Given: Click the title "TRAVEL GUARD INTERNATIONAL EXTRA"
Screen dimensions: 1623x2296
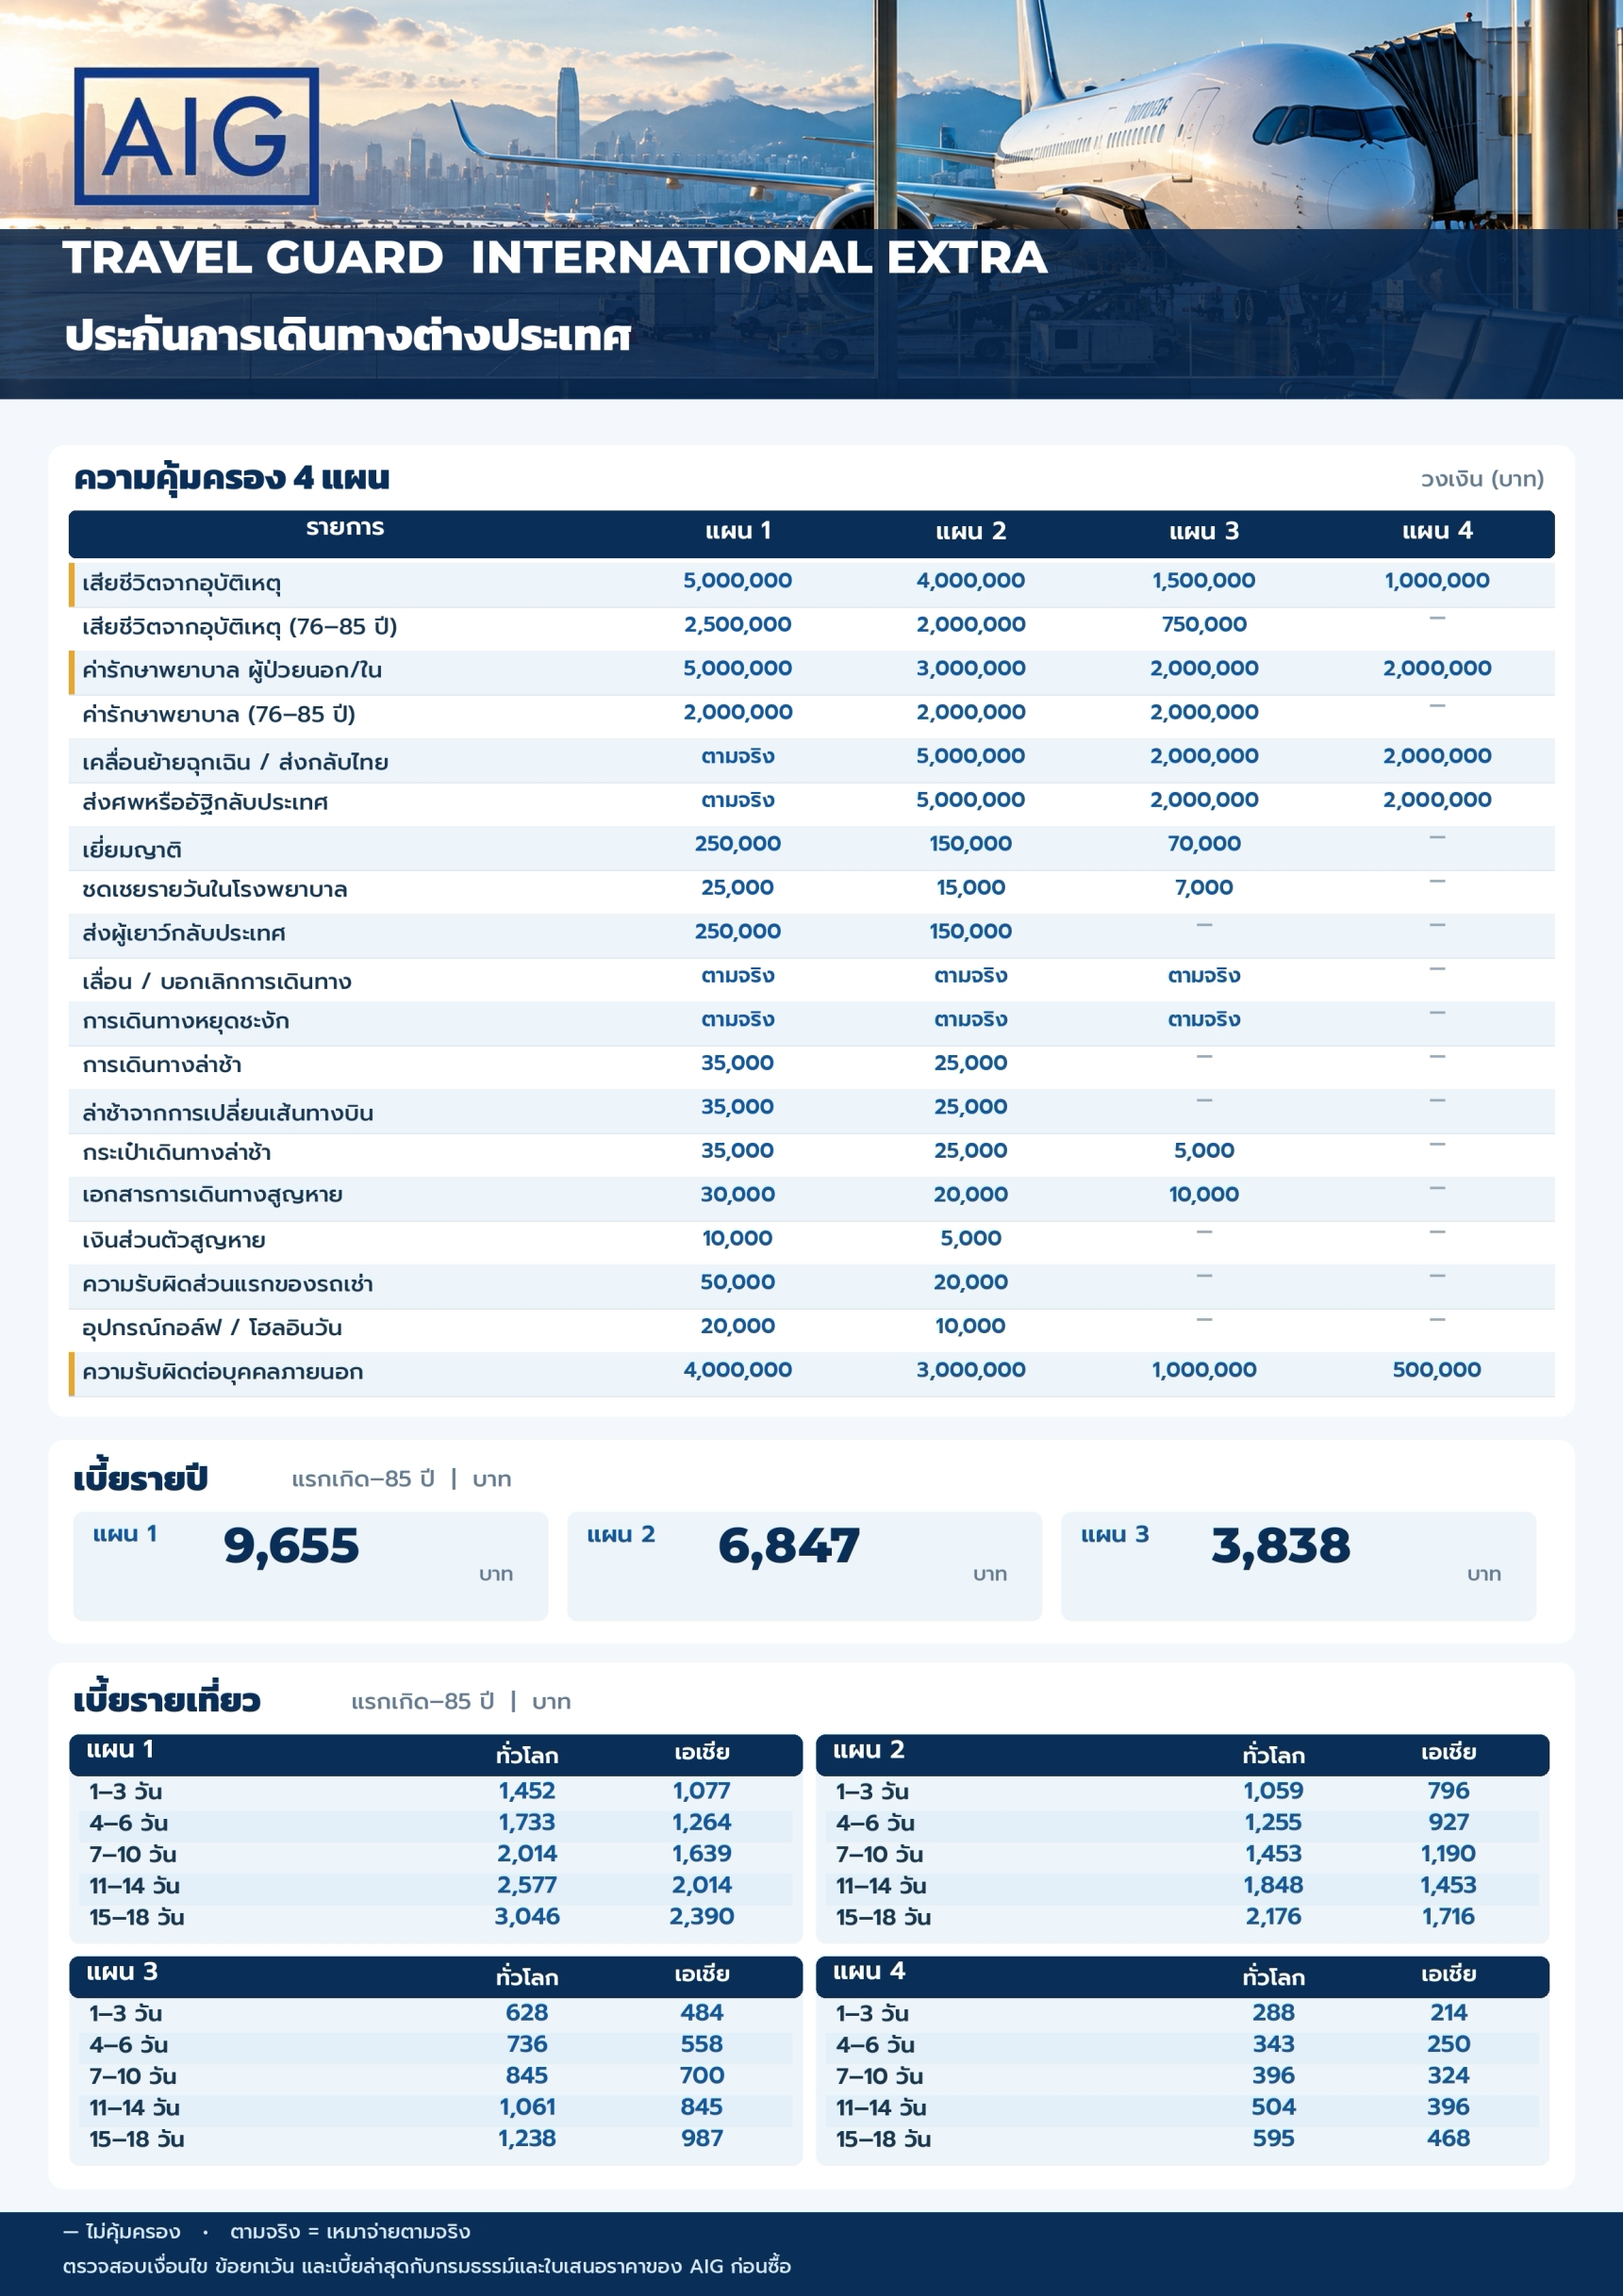Looking at the screenshot, I should click(555, 258).
